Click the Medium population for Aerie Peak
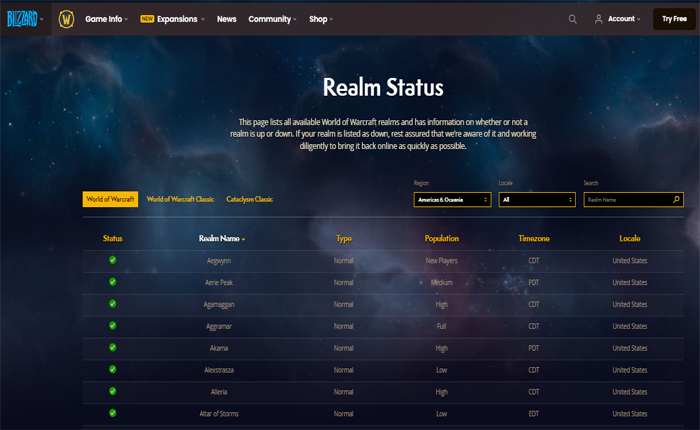 click(x=442, y=282)
